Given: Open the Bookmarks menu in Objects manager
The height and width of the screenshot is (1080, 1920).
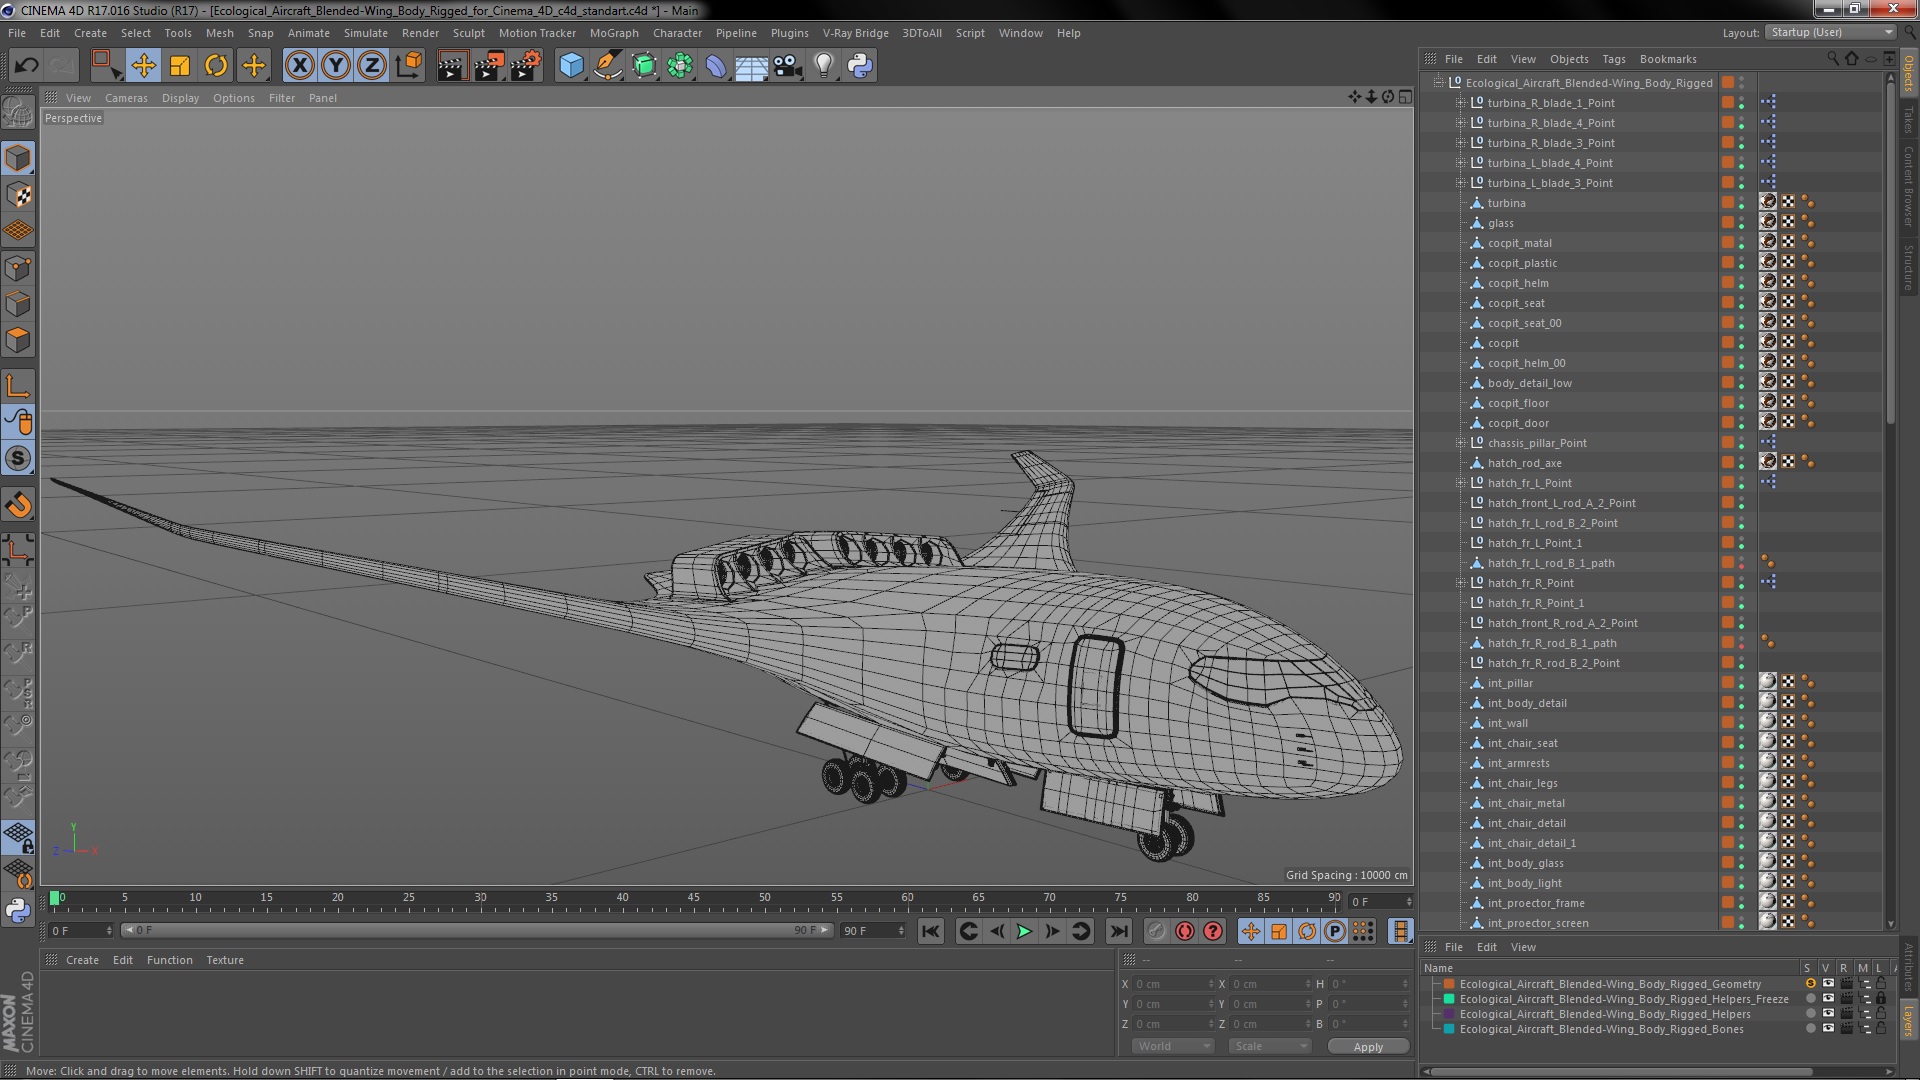Looking at the screenshot, I should click(x=1667, y=59).
